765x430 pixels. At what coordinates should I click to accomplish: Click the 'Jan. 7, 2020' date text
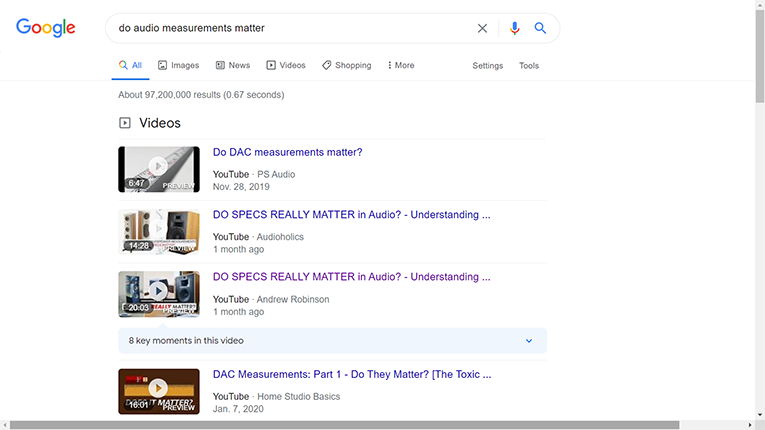click(238, 409)
